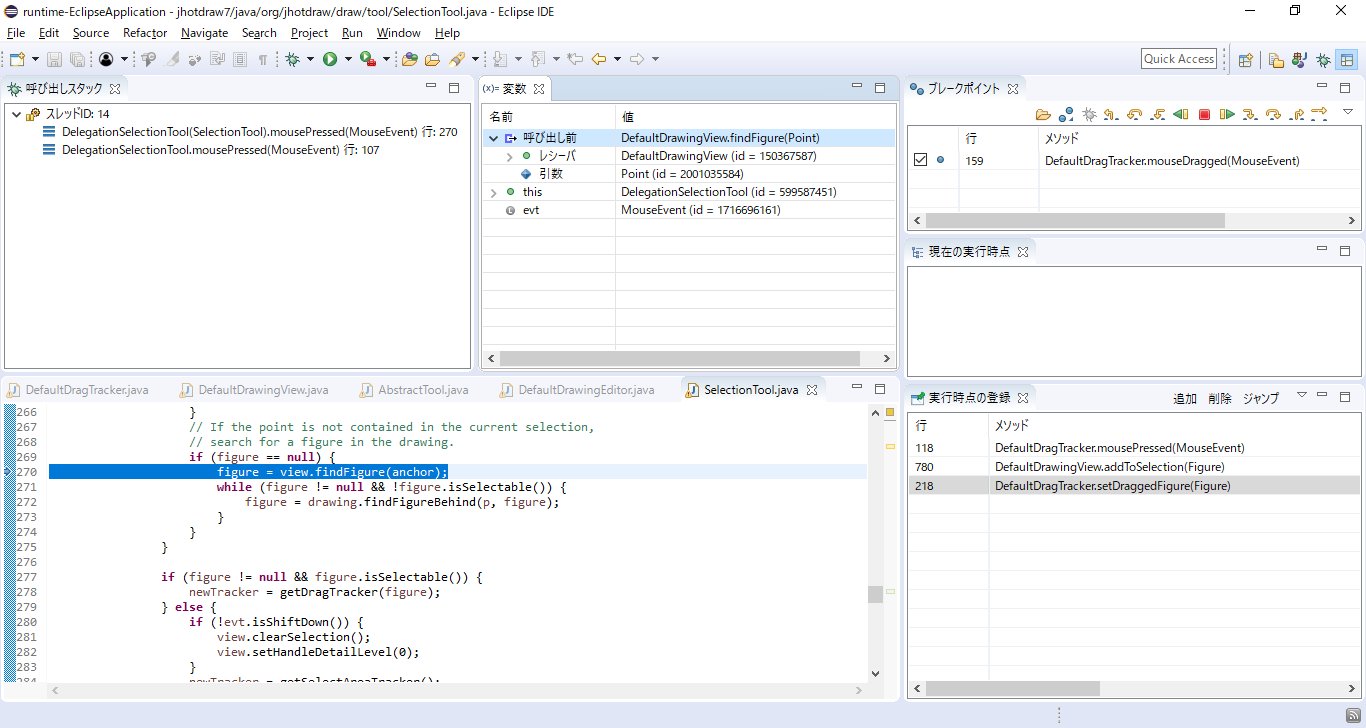
Task: Open the Window menu
Action: tap(398, 33)
